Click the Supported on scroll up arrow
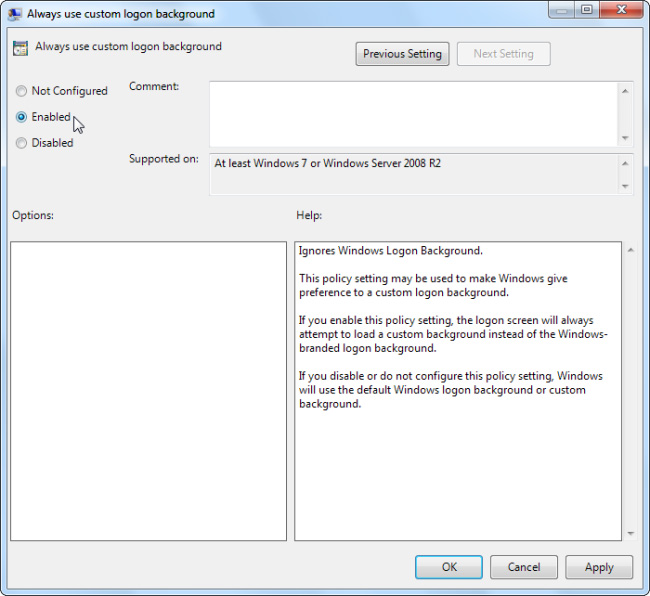This screenshot has width=650, height=596. [x=625, y=164]
